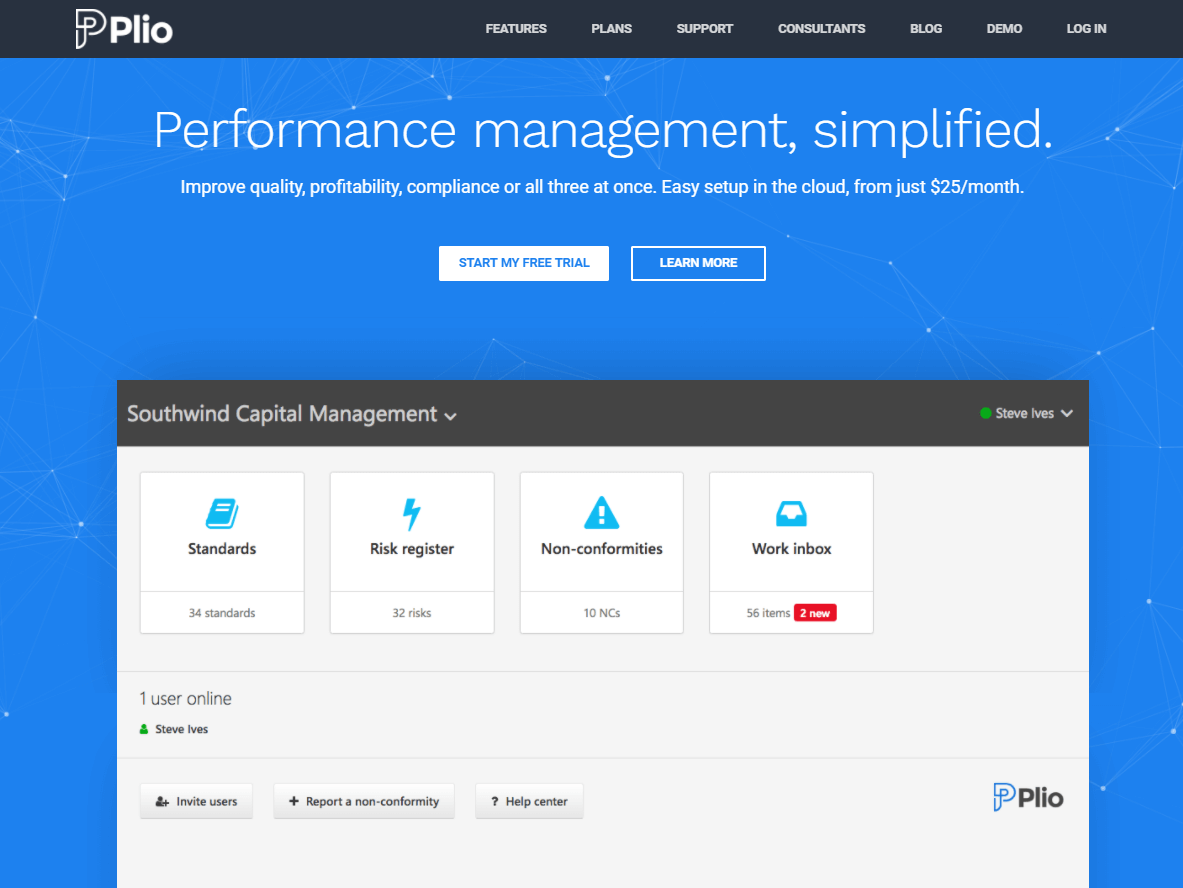Click the Plio logo in dashboard footer

coord(1028,797)
